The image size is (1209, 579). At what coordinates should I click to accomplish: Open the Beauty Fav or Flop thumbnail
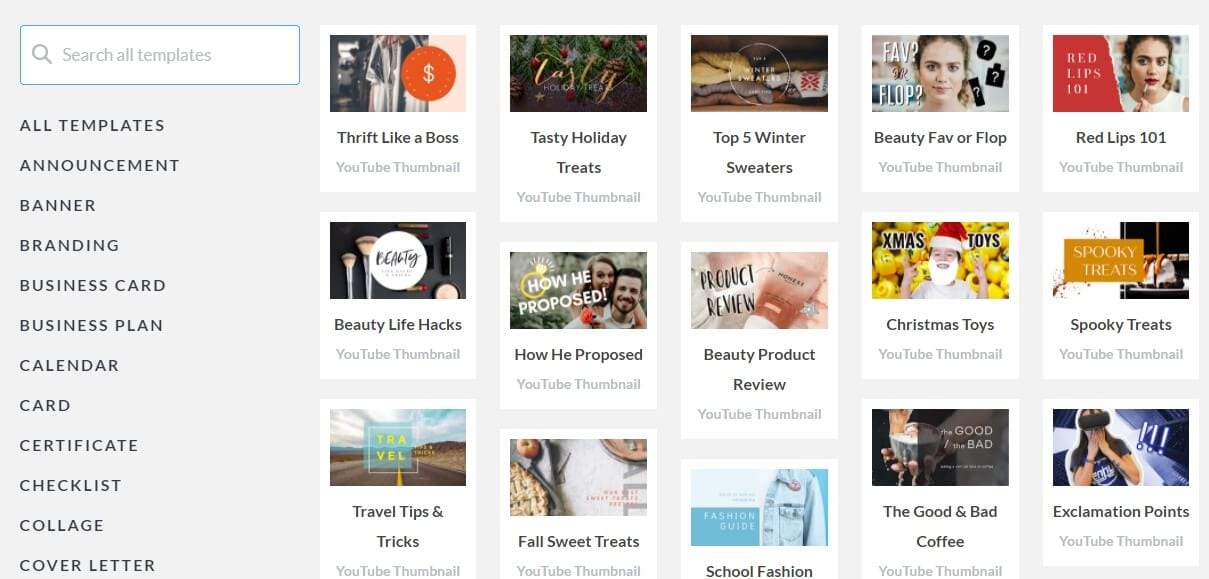[x=940, y=73]
